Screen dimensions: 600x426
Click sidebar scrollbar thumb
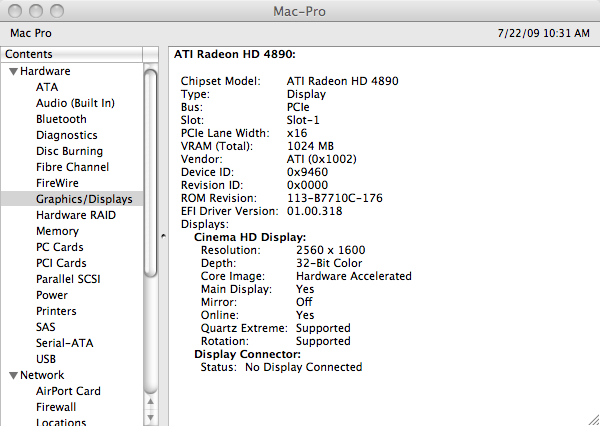point(151,173)
